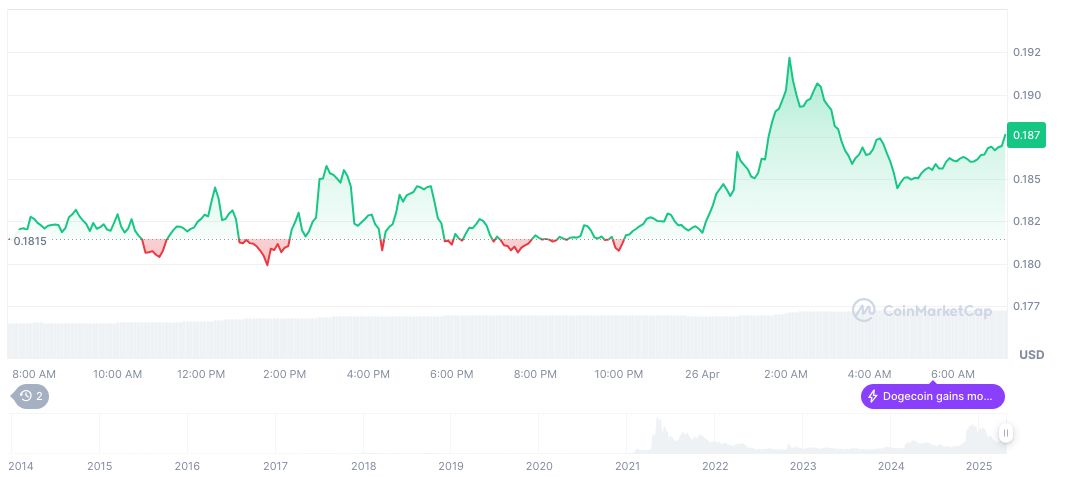Select 2015 on the range navigator

click(99, 466)
